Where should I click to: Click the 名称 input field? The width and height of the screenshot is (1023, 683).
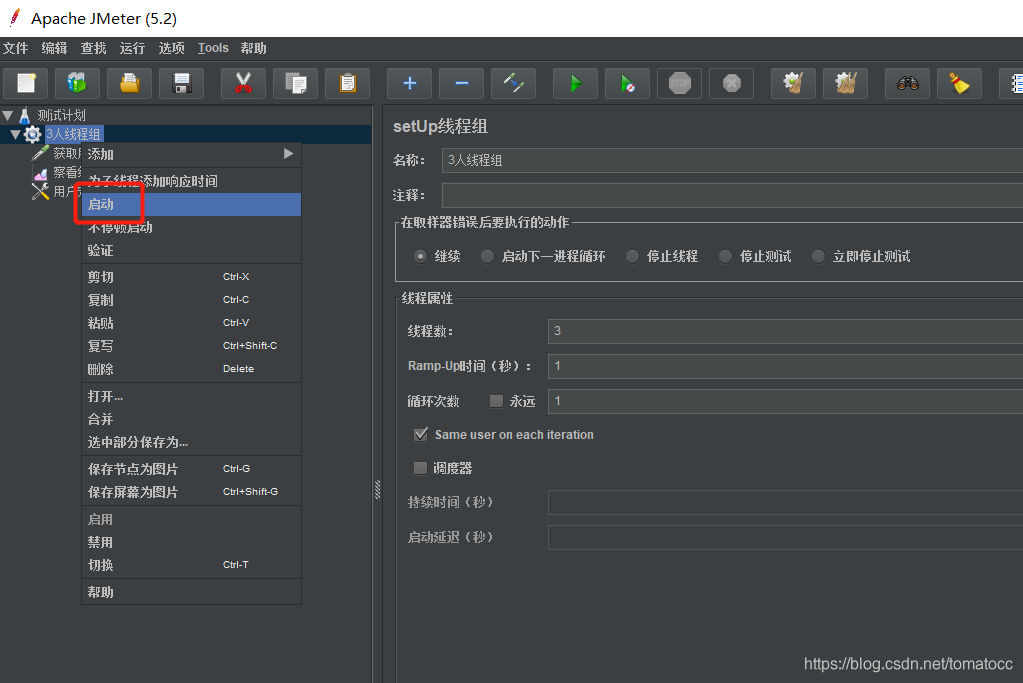[732, 160]
